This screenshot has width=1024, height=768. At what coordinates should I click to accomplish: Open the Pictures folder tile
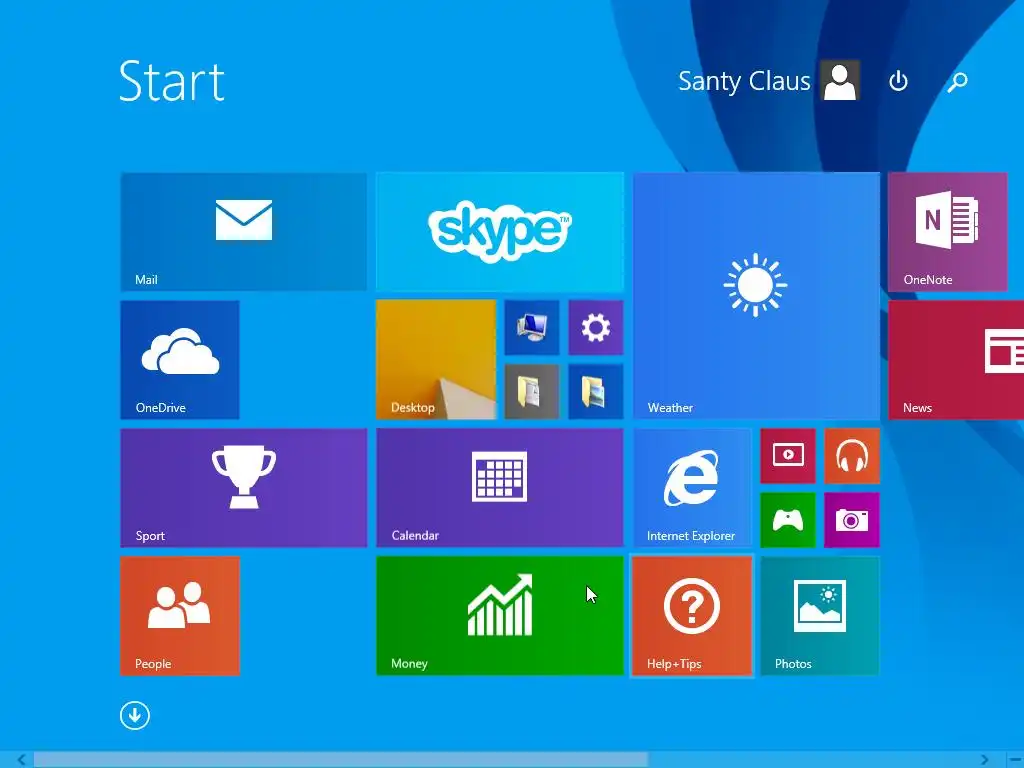point(596,392)
